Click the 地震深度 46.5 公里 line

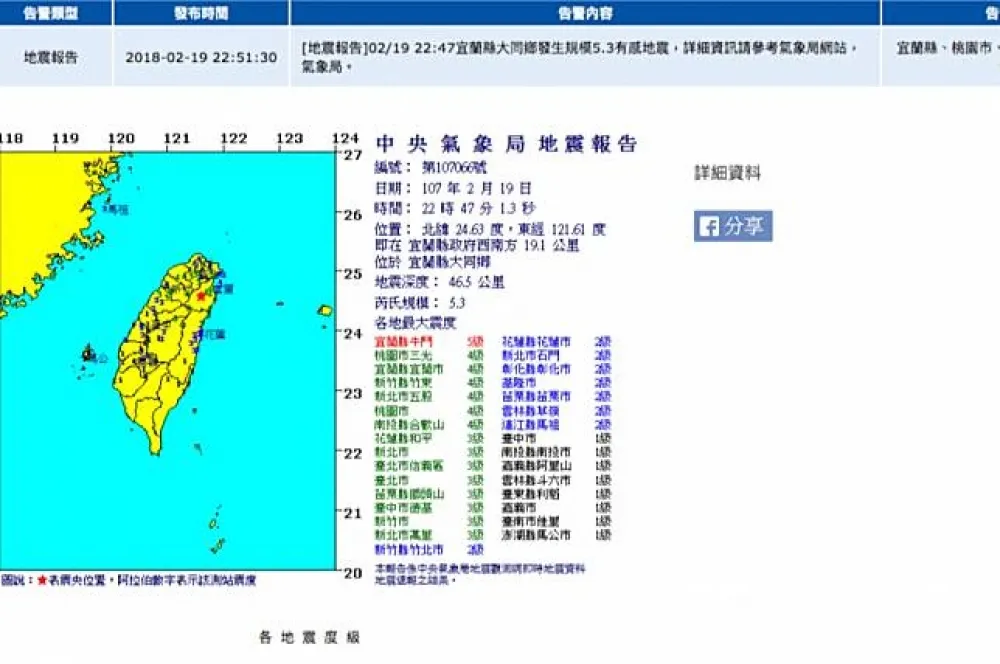(x=439, y=282)
